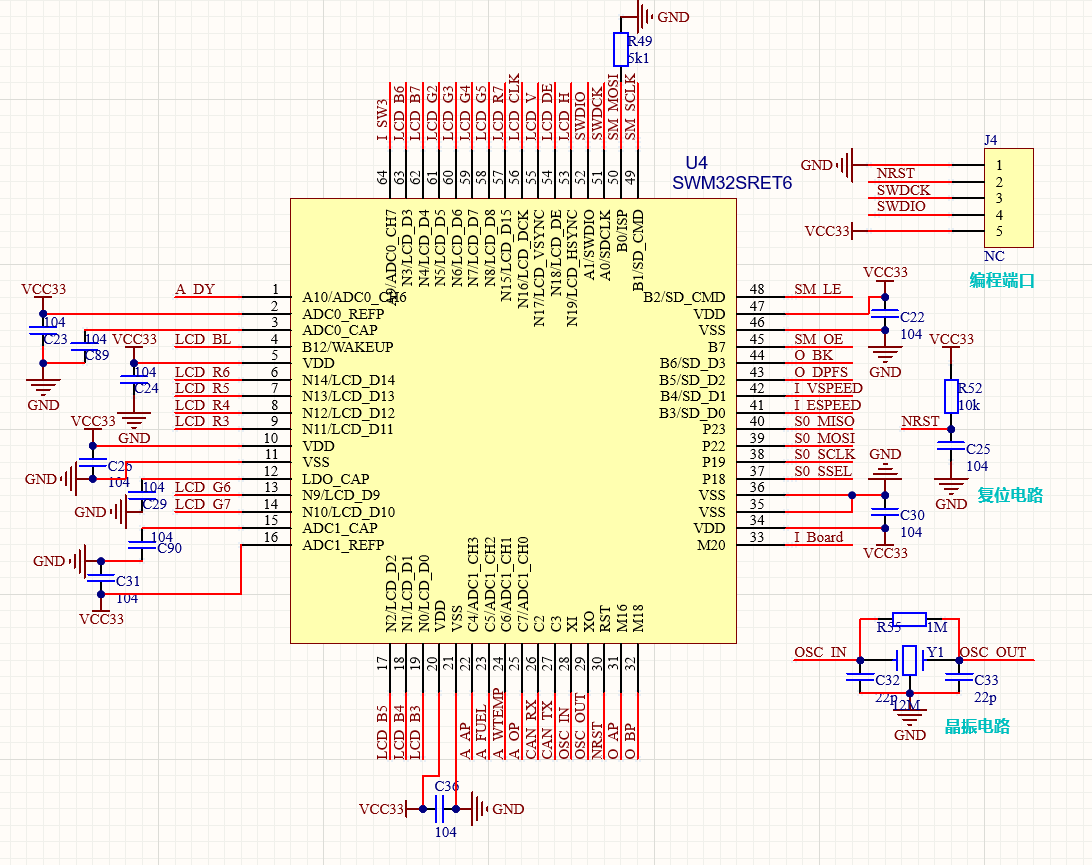Screen dimensions: 1092x865
Task: Click the NC label under J4
Action: pyautogui.click(x=994, y=256)
